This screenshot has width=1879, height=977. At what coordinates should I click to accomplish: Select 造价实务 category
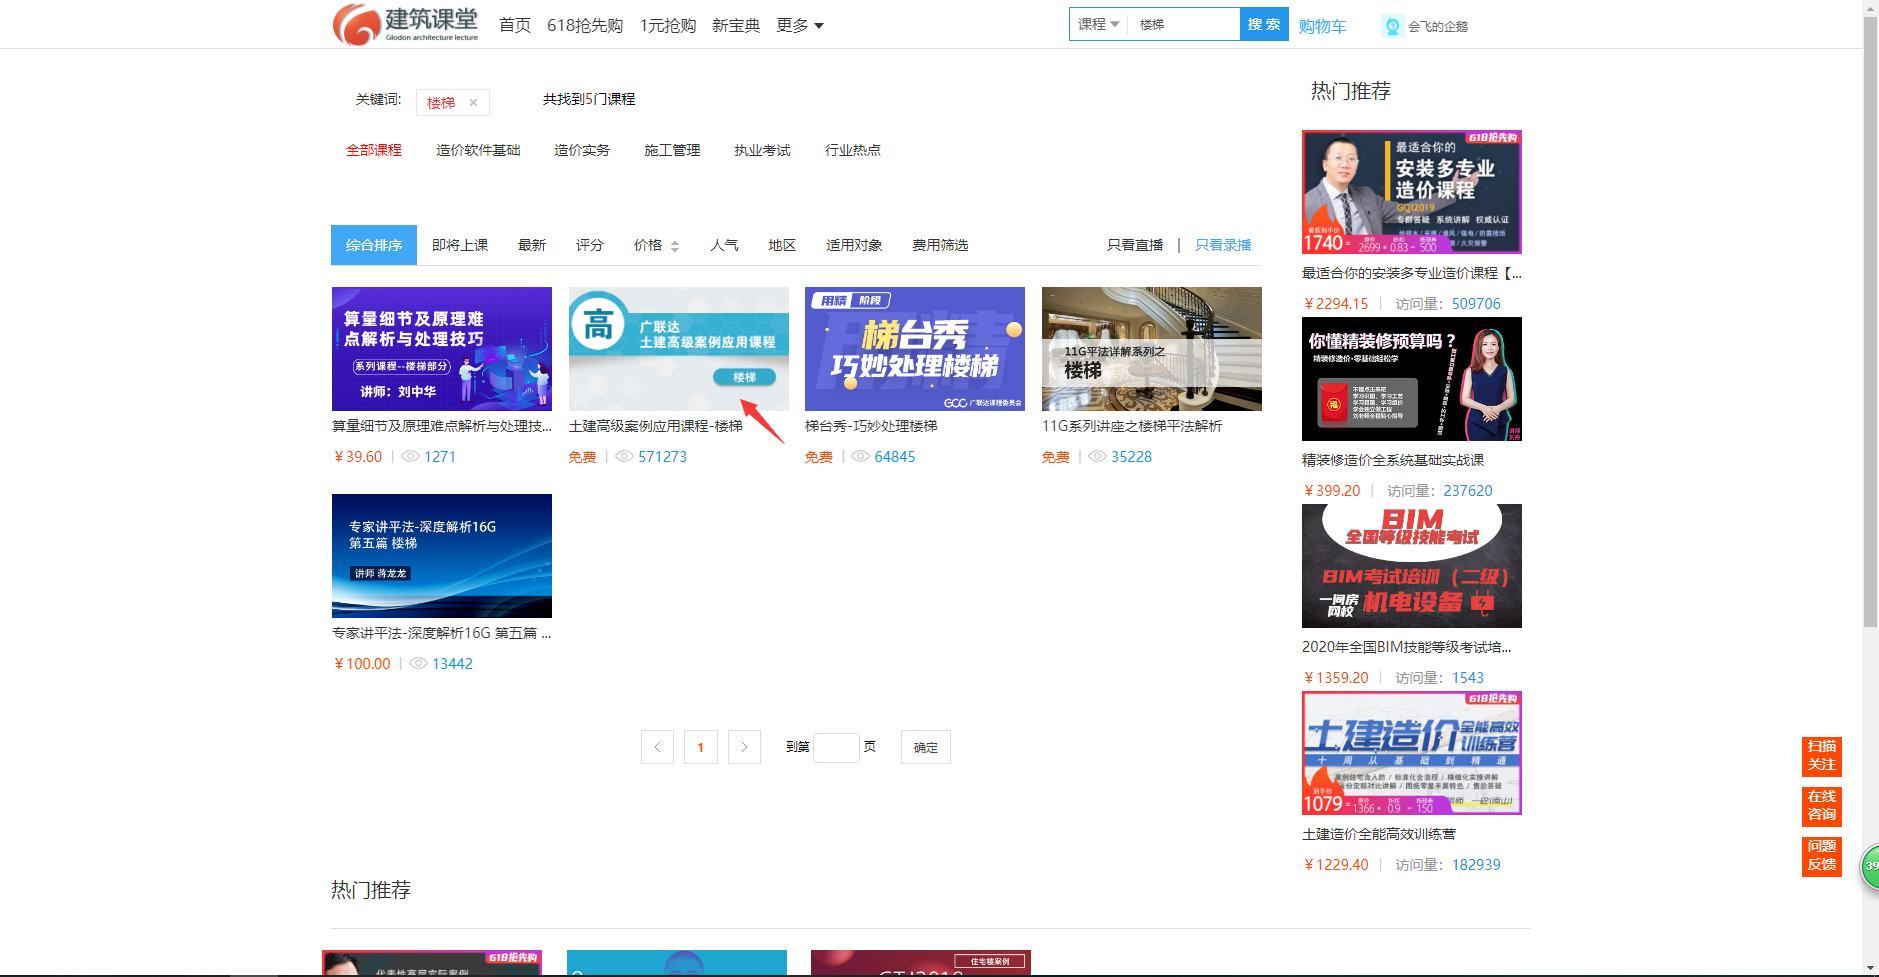point(582,150)
